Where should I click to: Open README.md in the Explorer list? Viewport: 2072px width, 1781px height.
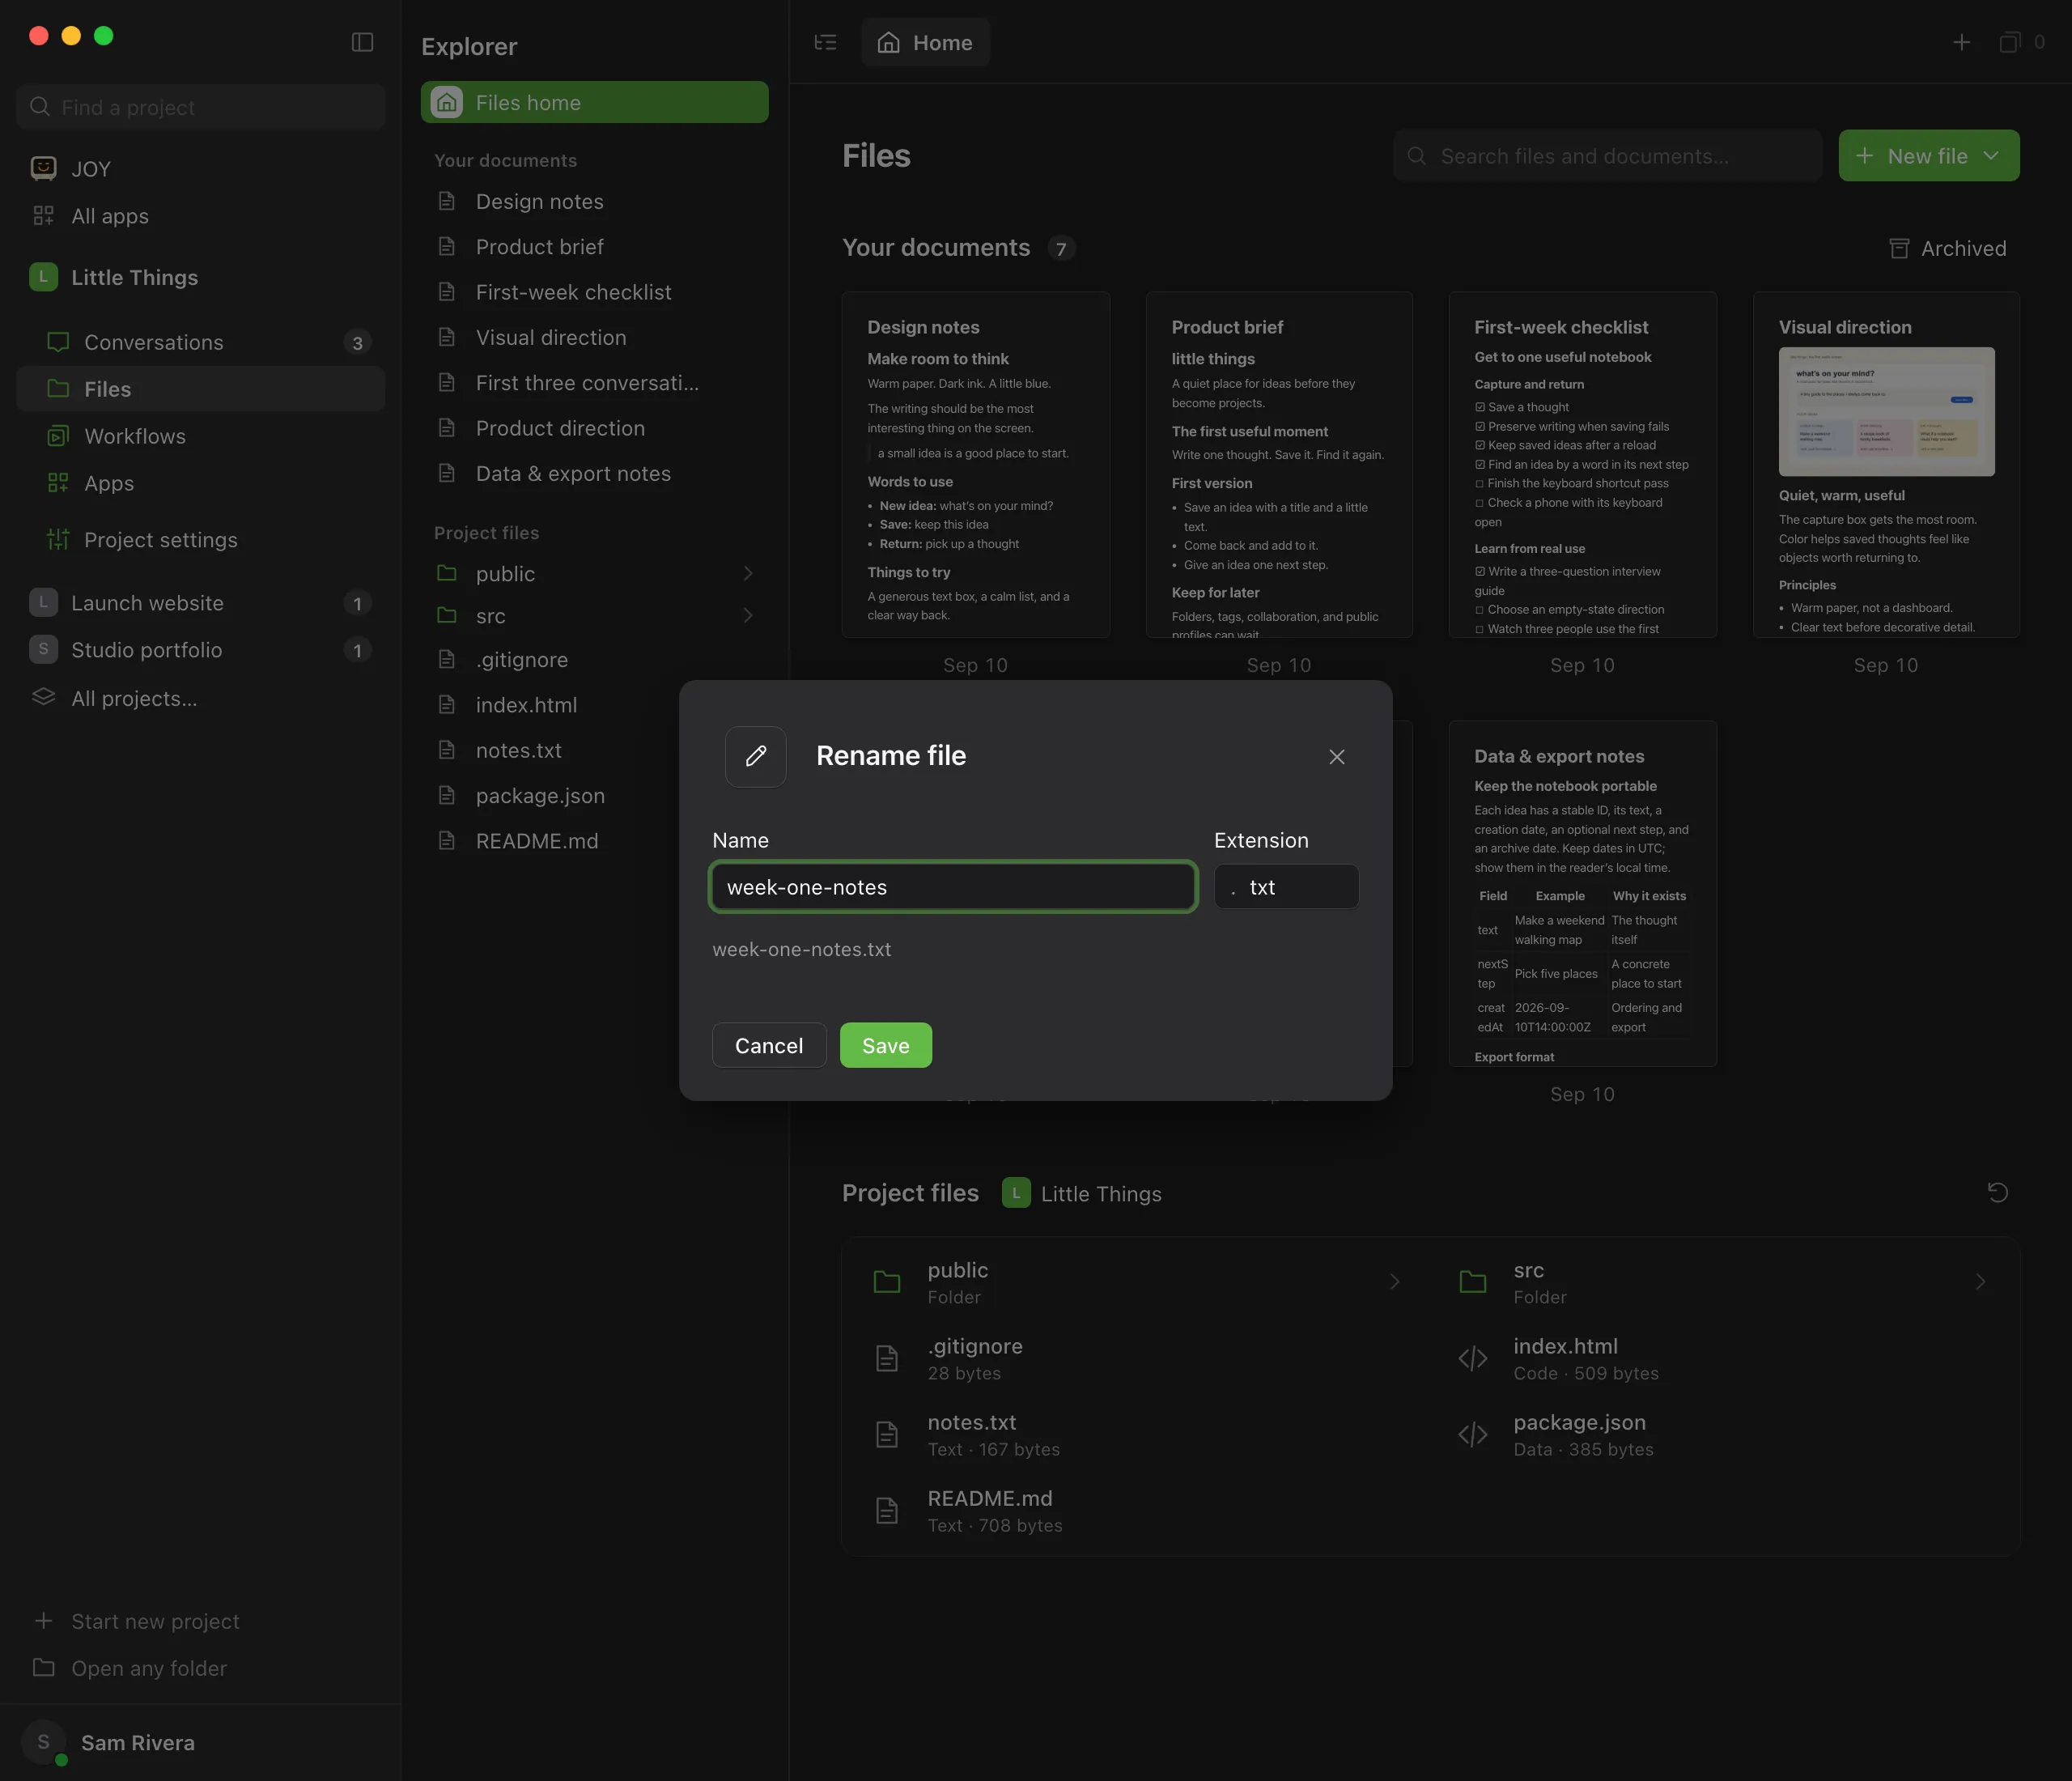(x=594, y=841)
